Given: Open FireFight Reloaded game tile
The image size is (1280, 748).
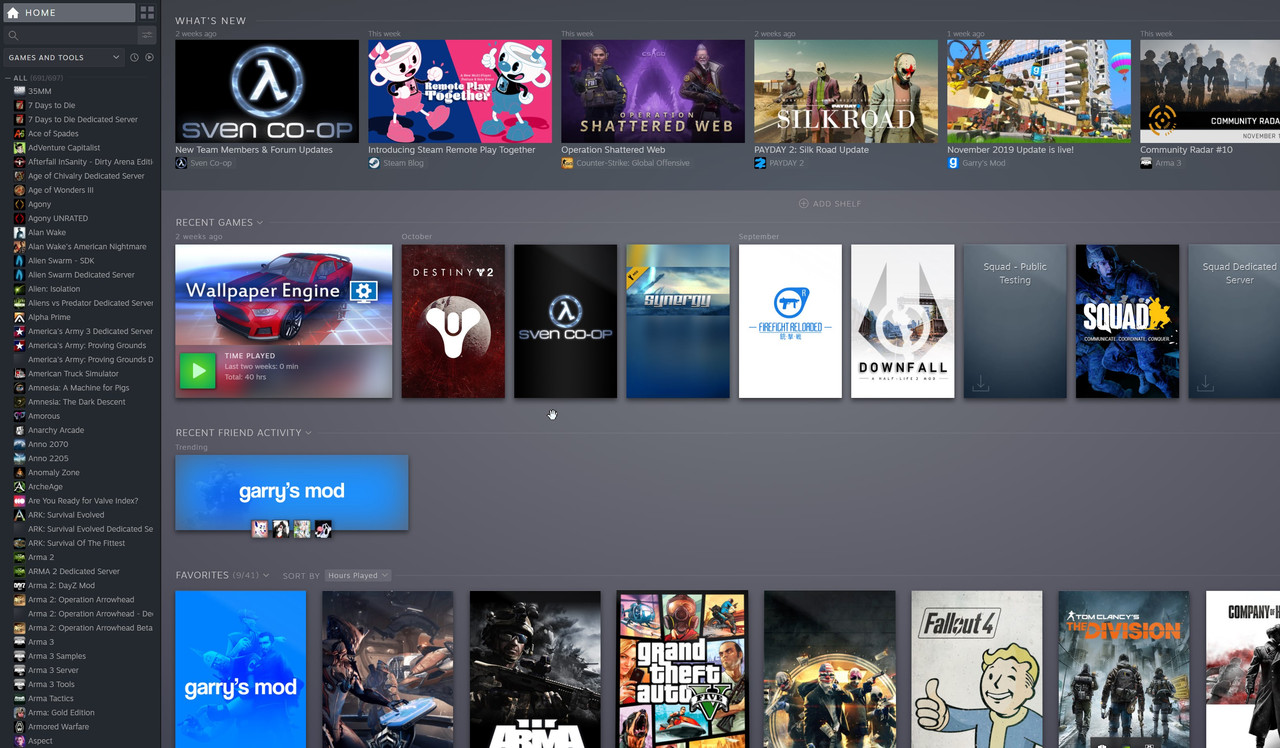Looking at the screenshot, I should [x=790, y=321].
